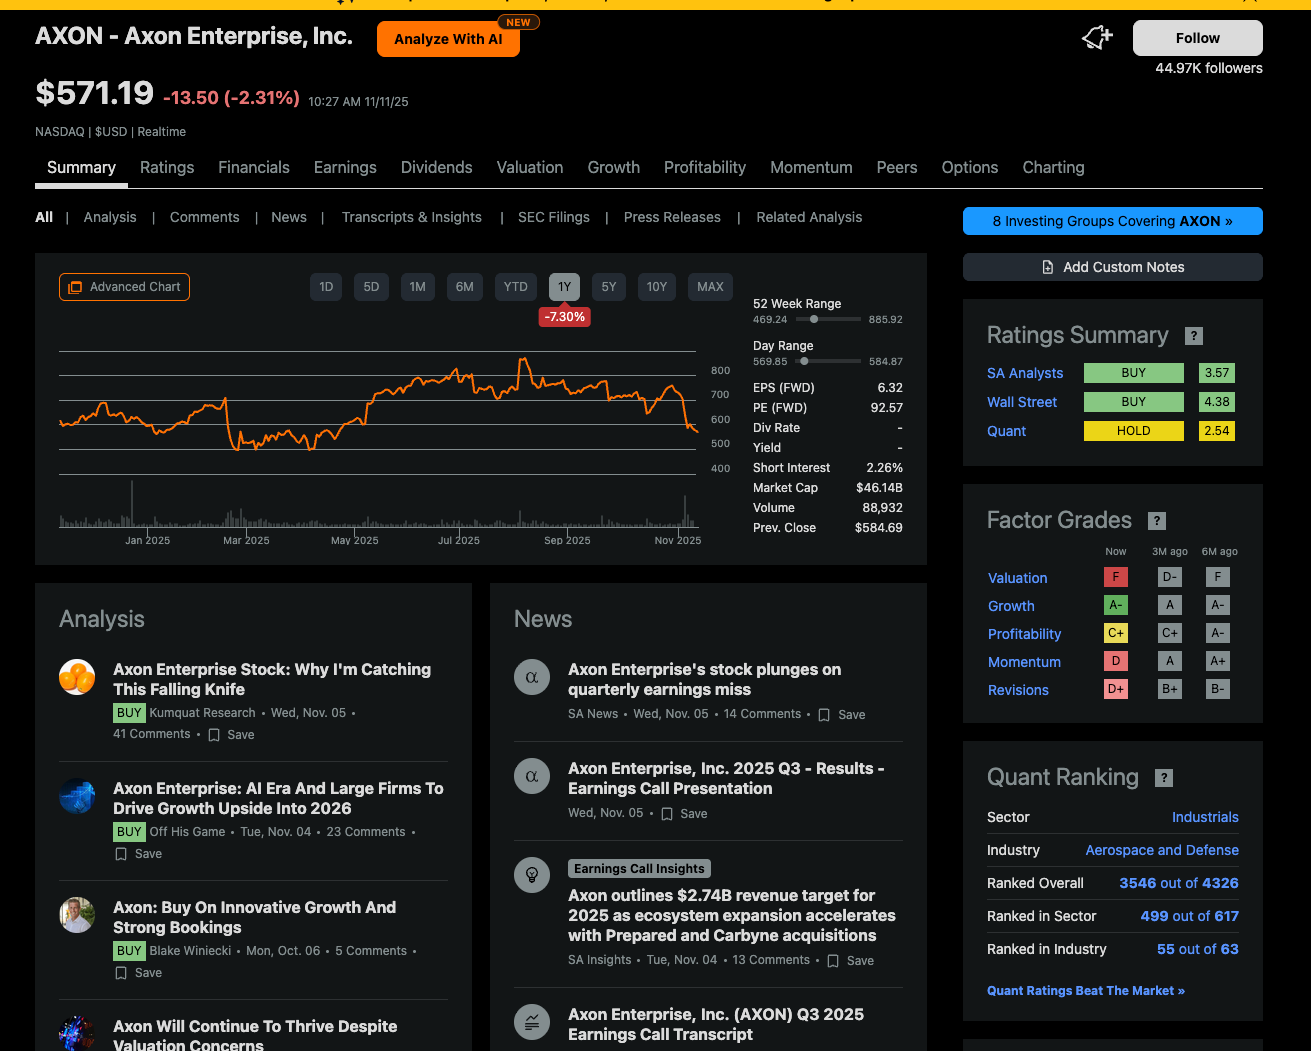1311x1051 pixels.
Task: Click the Advanced Chart button
Action: pos(124,287)
